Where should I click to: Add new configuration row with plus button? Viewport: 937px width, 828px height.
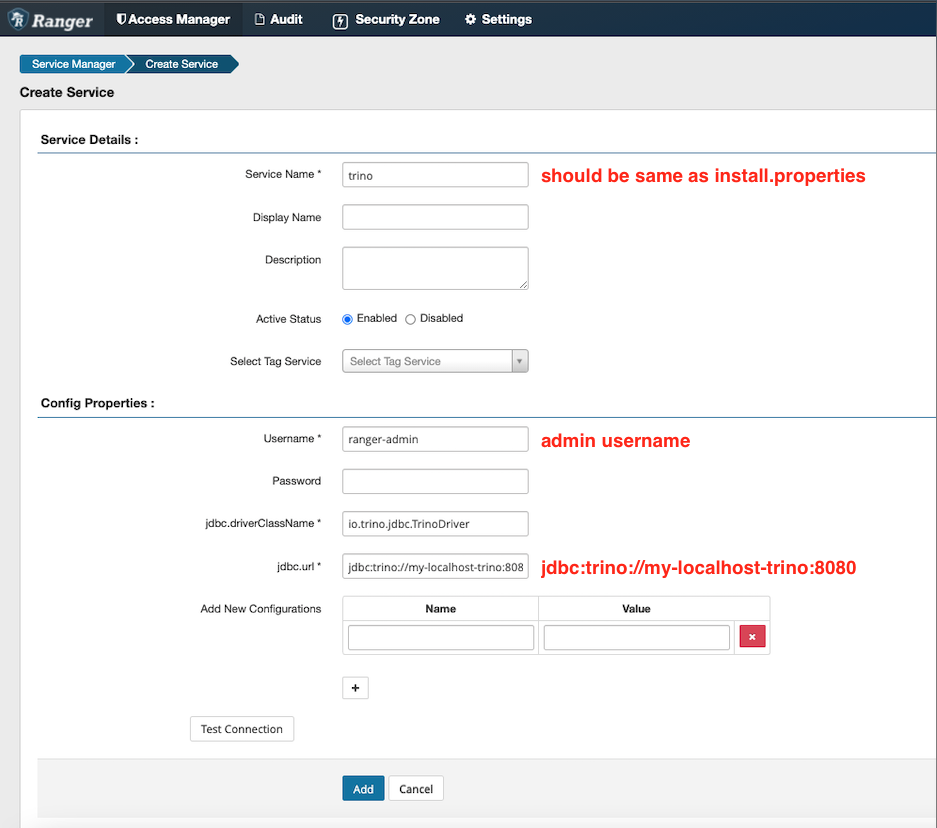pos(355,688)
